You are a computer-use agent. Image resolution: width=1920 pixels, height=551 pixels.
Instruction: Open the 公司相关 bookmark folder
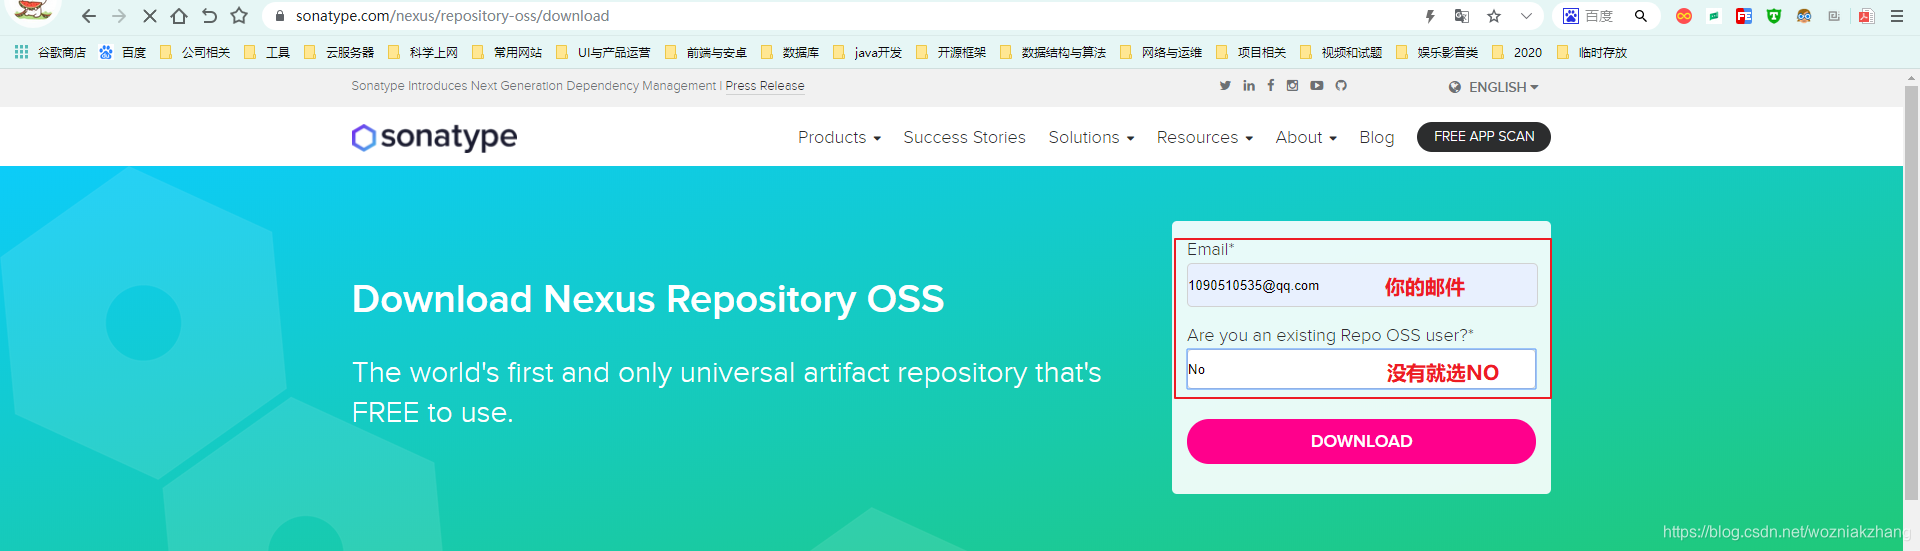[195, 52]
